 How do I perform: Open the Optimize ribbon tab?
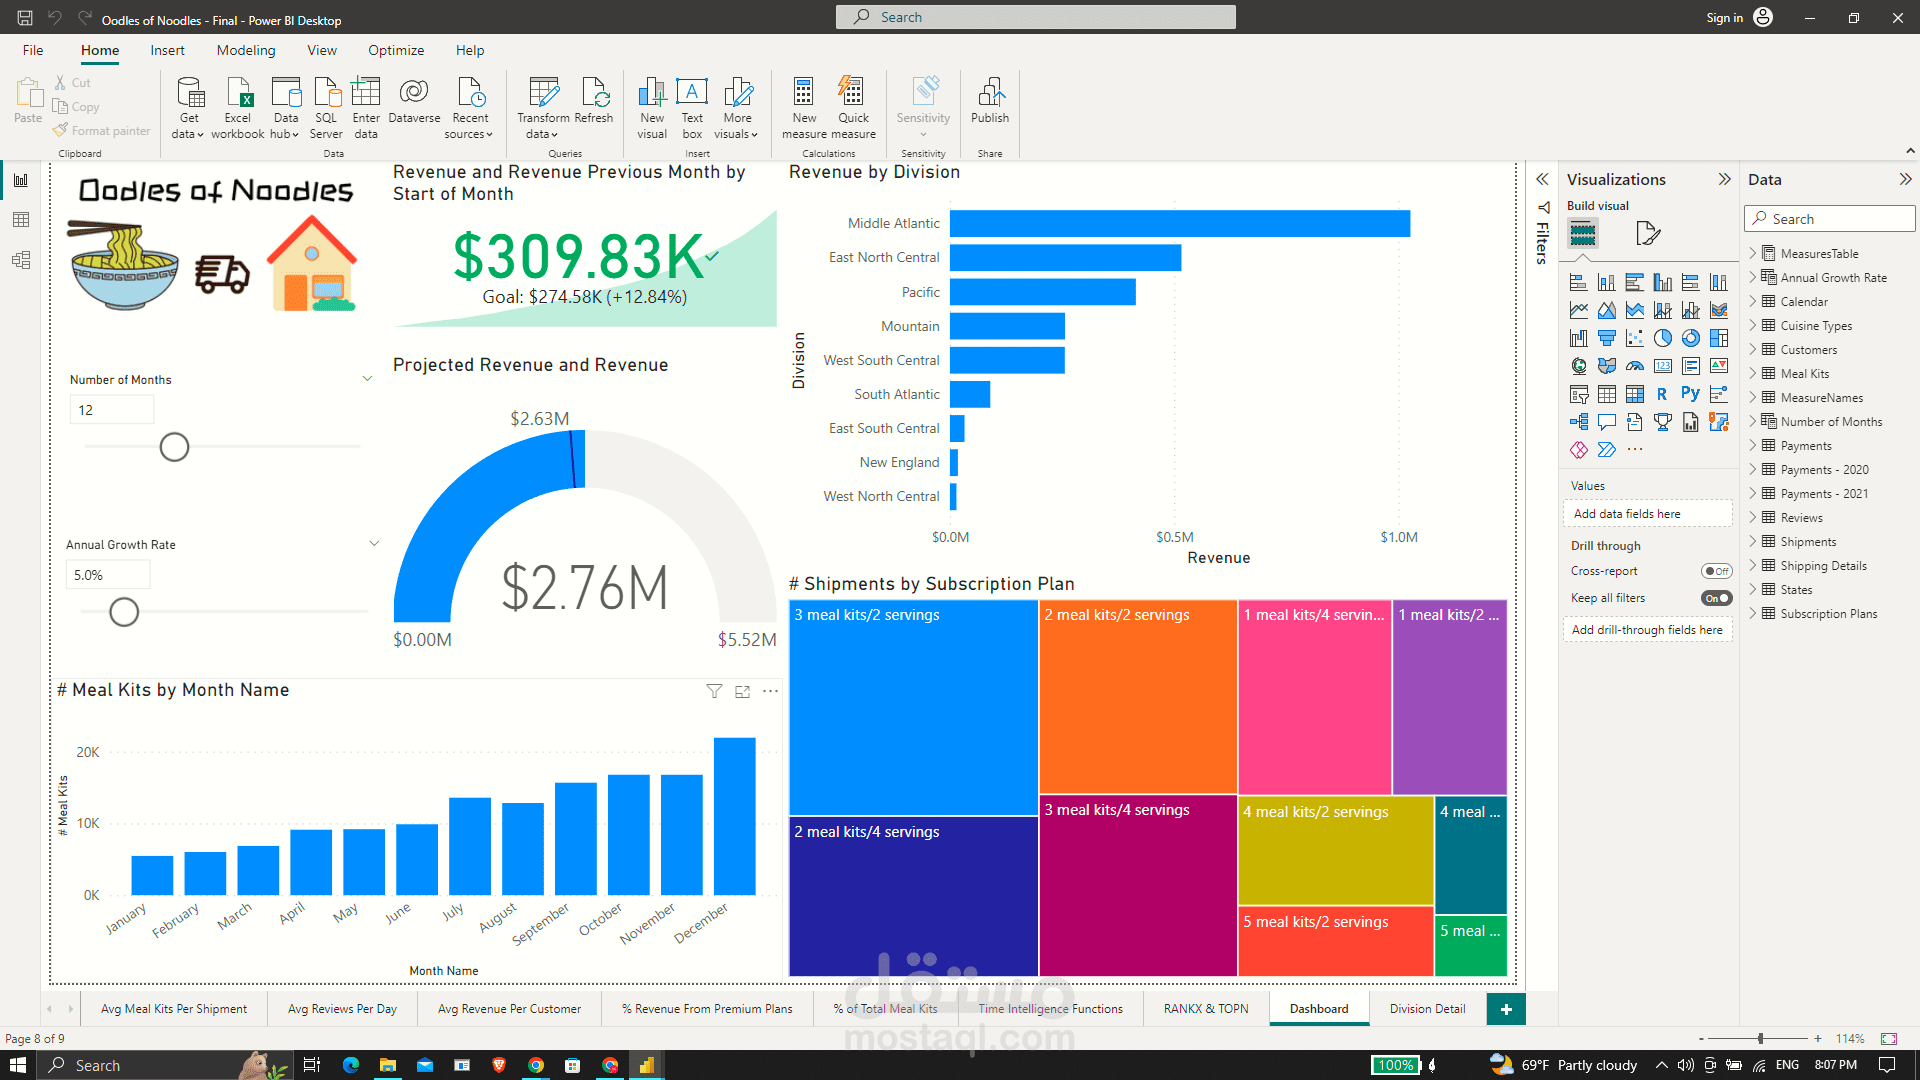pyautogui.click(x=396, y=50)
